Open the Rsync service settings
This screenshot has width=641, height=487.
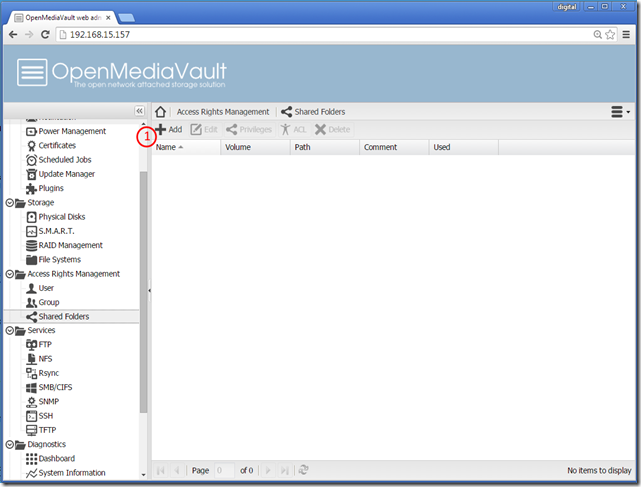[x=43, y=373]
